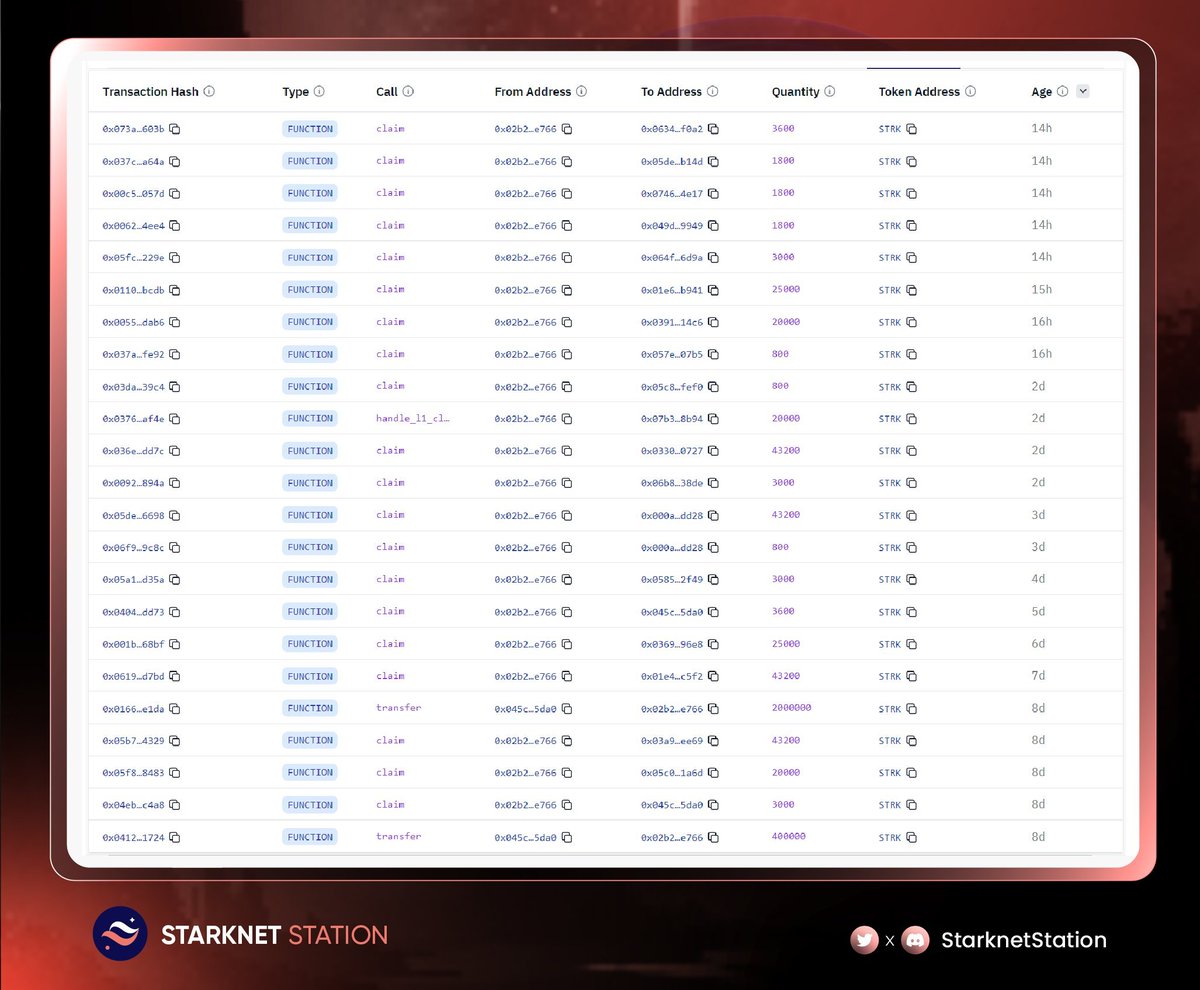The width and height of the screenshot is (1200, 990).
Task: Open transaction 0x06f9…9c8c
Action: coord(133,547)
